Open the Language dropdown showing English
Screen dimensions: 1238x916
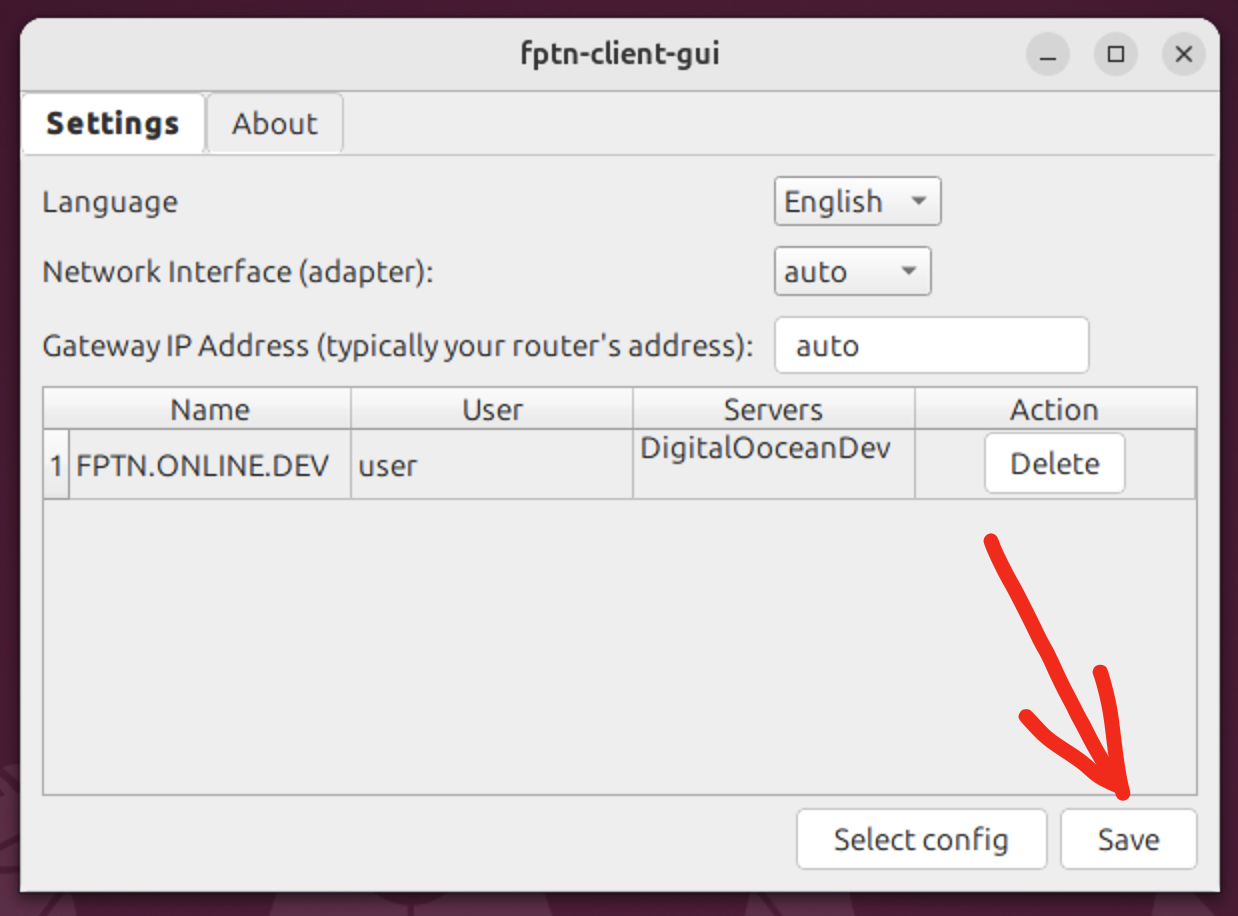(857, 202)
